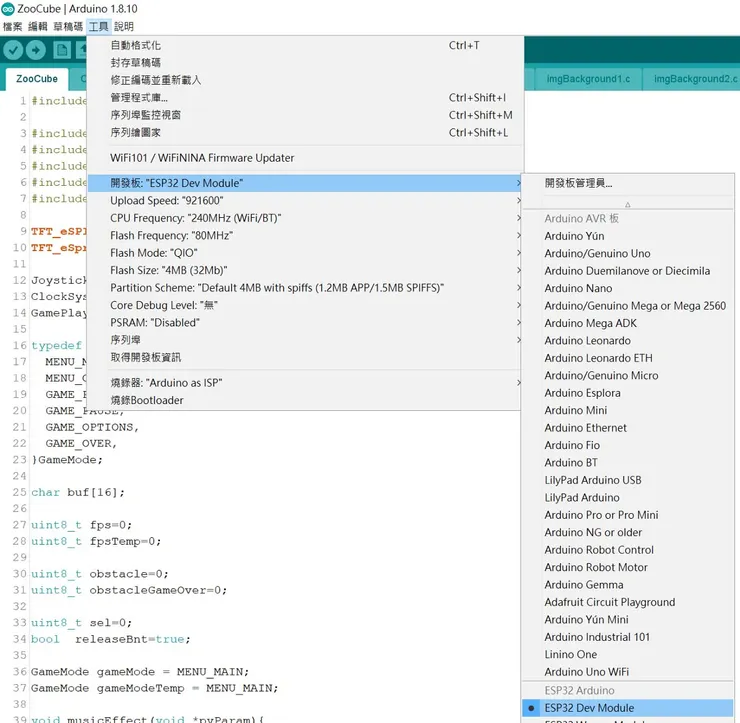Click the New sketch page icon
The image size is (740, 723).
click(62, 50)
